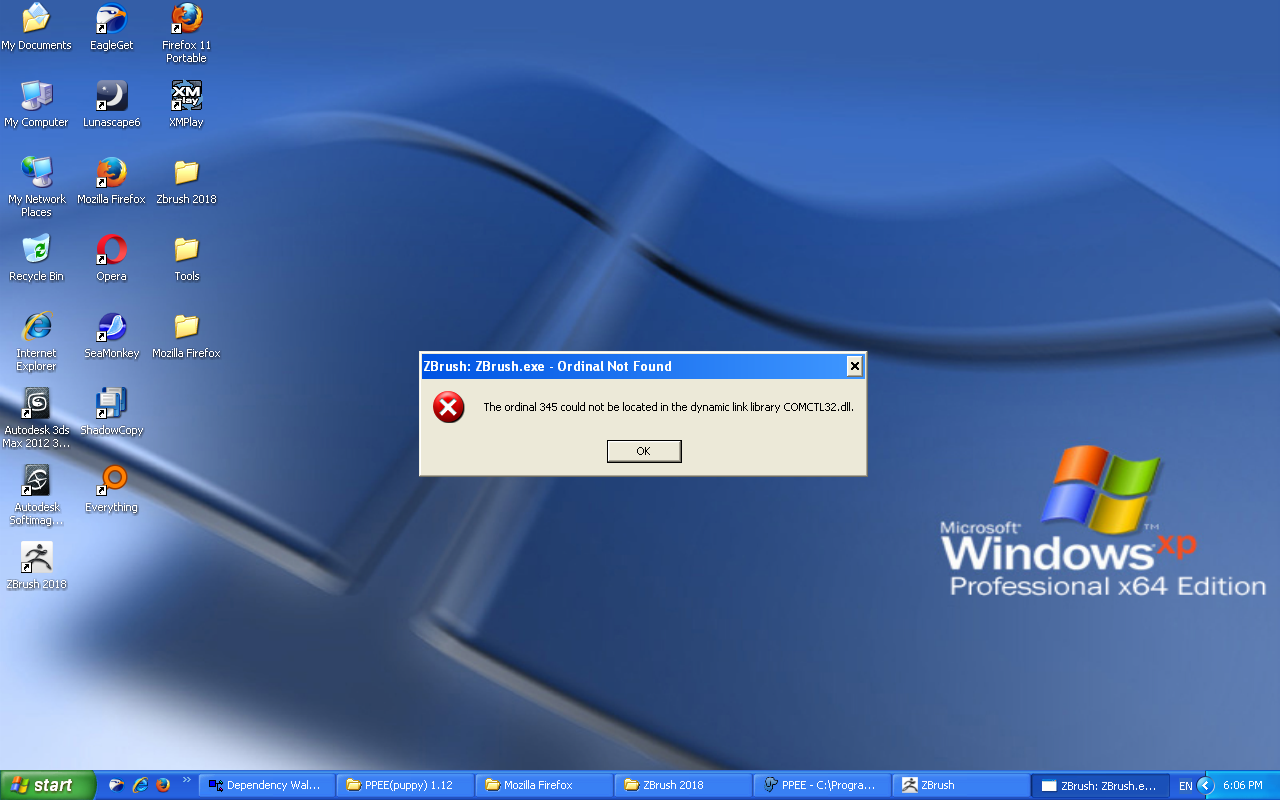This screenshot has height=800, width=1280.
Task: Select the ShadowCopy desktop icon
Action: tap(112, 412)
